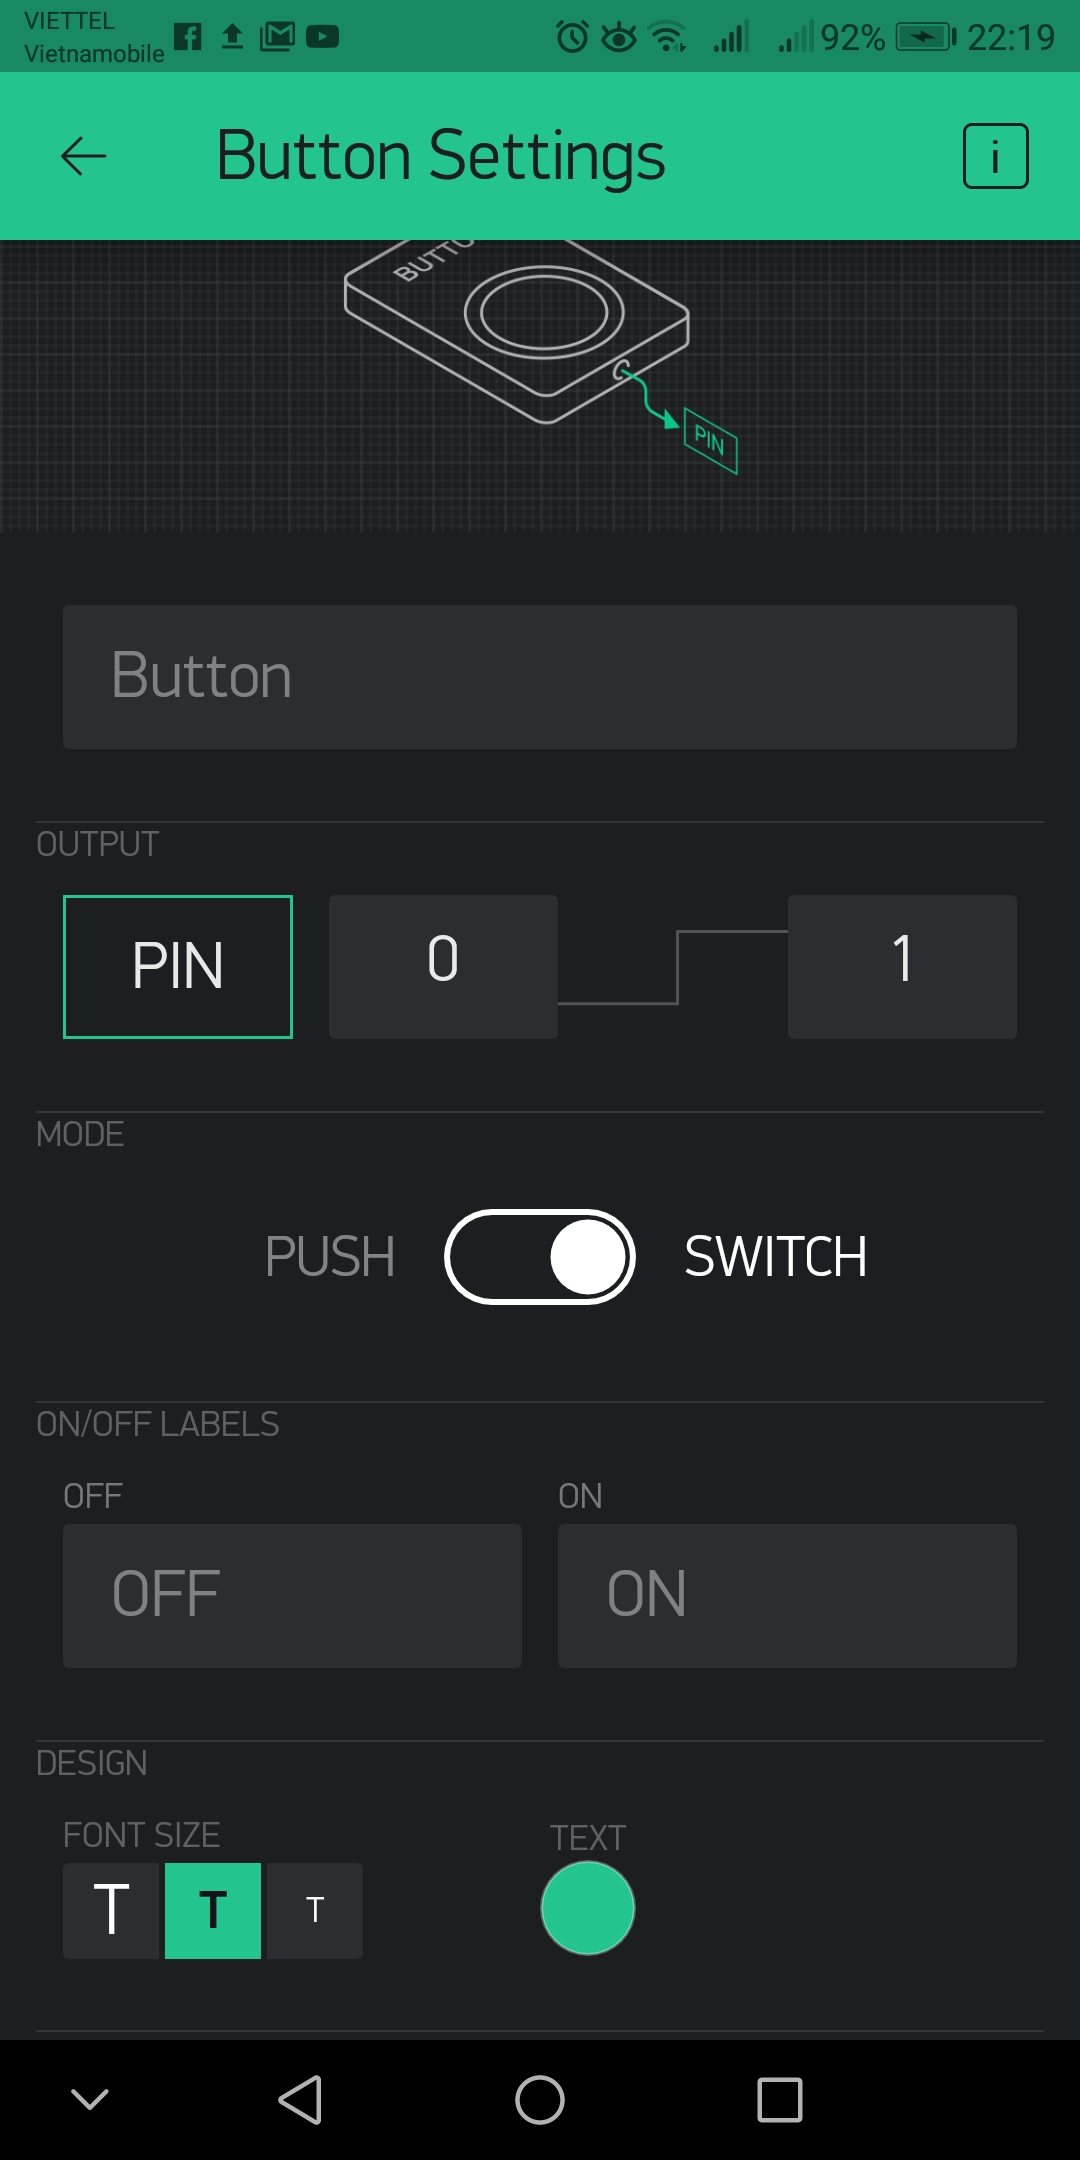
Task: Tap the button widget illustration
Action: (540, 350)
